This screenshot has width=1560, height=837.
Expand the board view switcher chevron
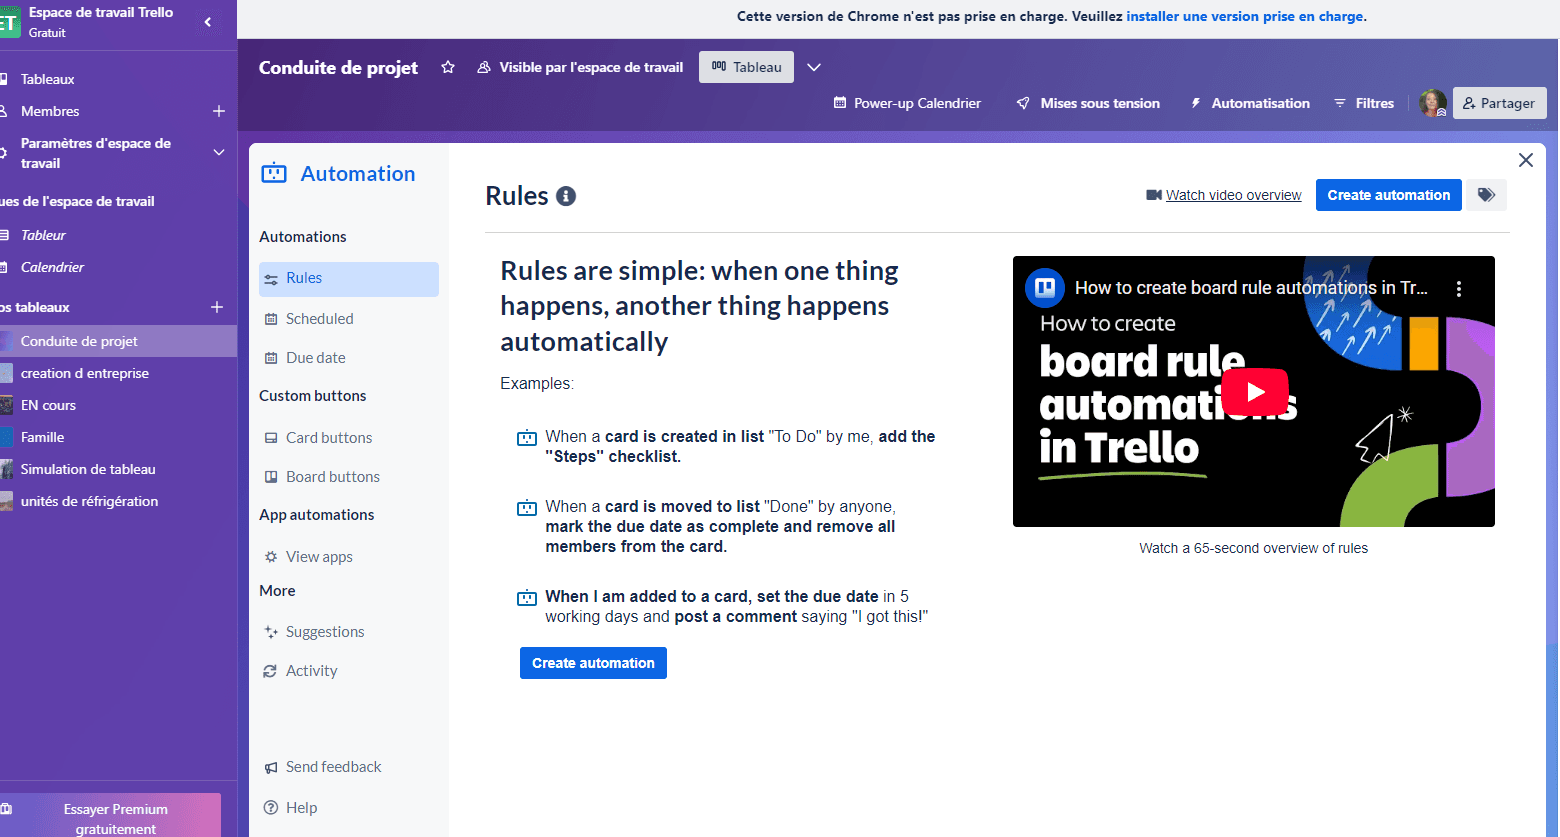point(814,67)
